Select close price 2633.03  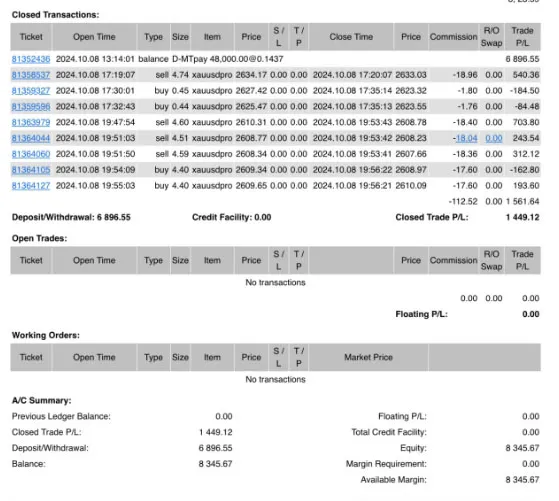pos(411,75)
